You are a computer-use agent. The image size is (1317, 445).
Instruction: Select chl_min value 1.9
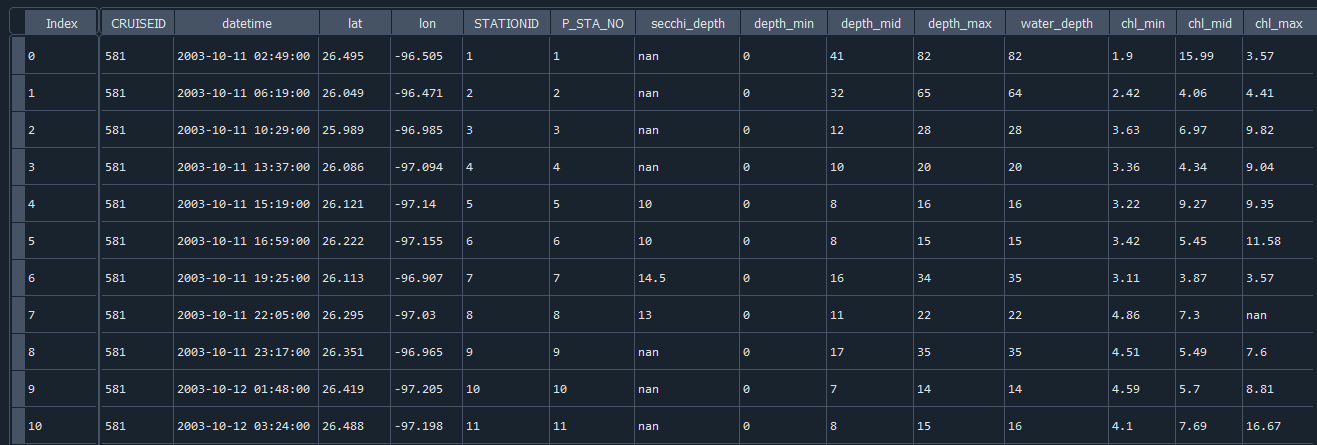(1141, 56)
